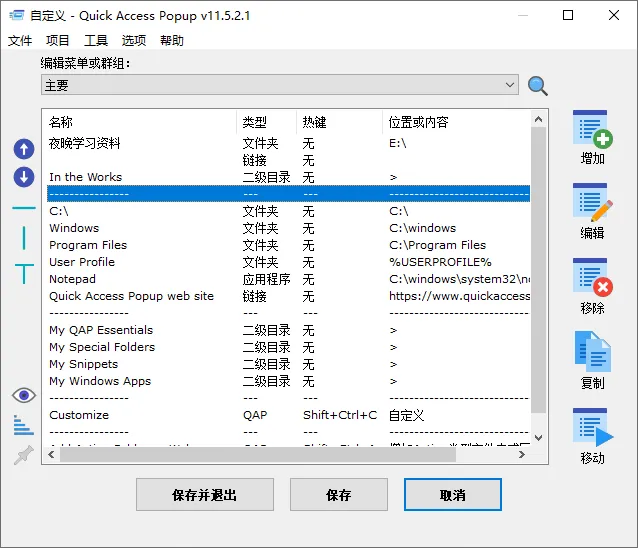Move the selected item up with the up arrow

(x=24, y=150)
